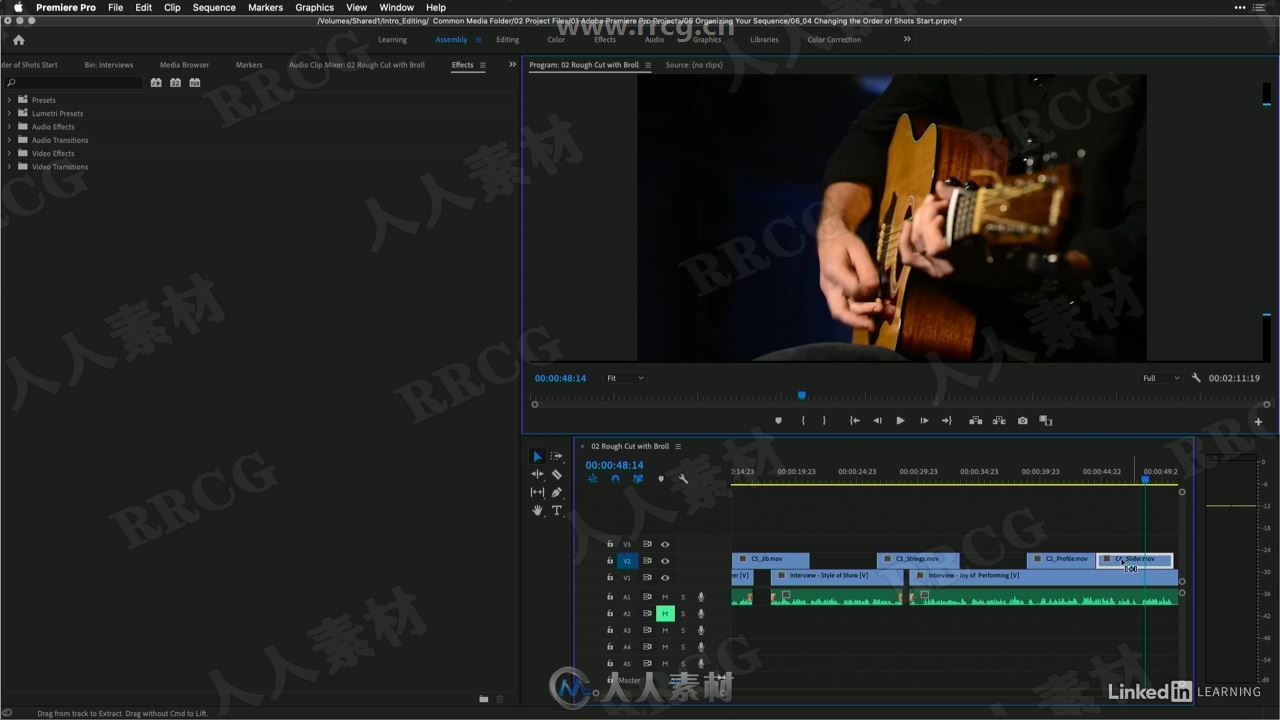The width and height of the screenshot is (1280, 720).
Task: Click Add Marker in Program Monitor
Action: (x=778, y=421)
